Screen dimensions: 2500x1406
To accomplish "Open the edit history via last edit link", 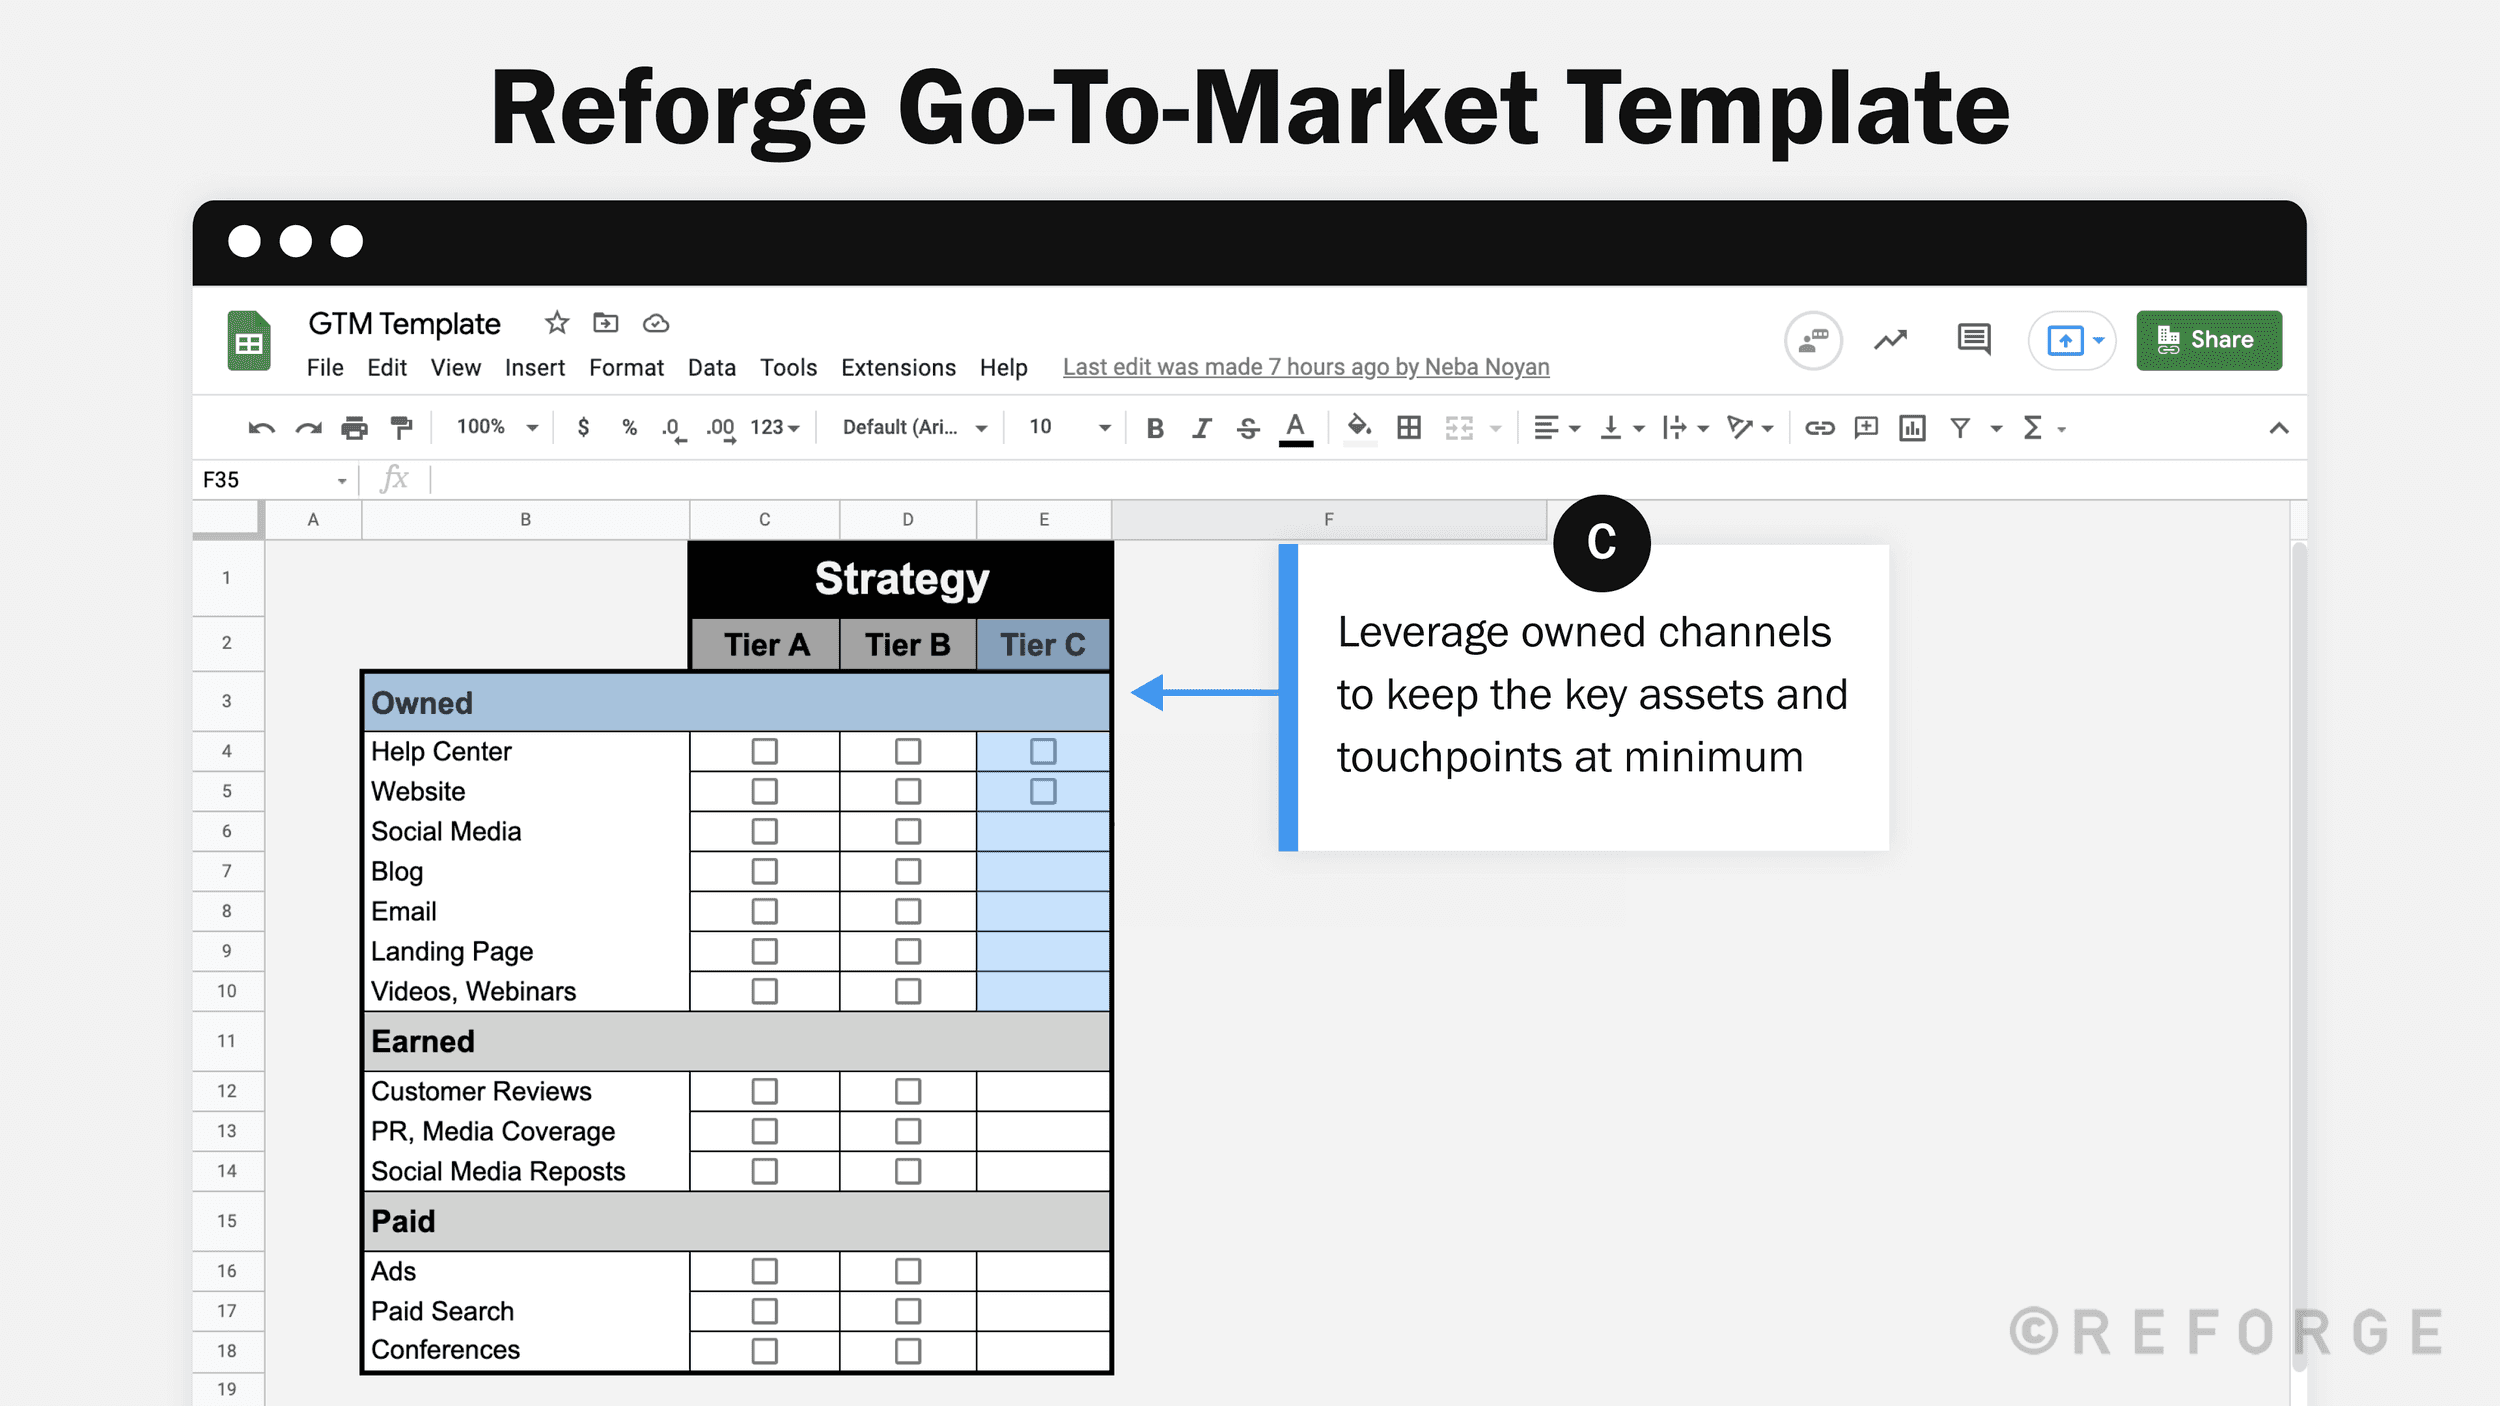I will [x=1305, y=367].
